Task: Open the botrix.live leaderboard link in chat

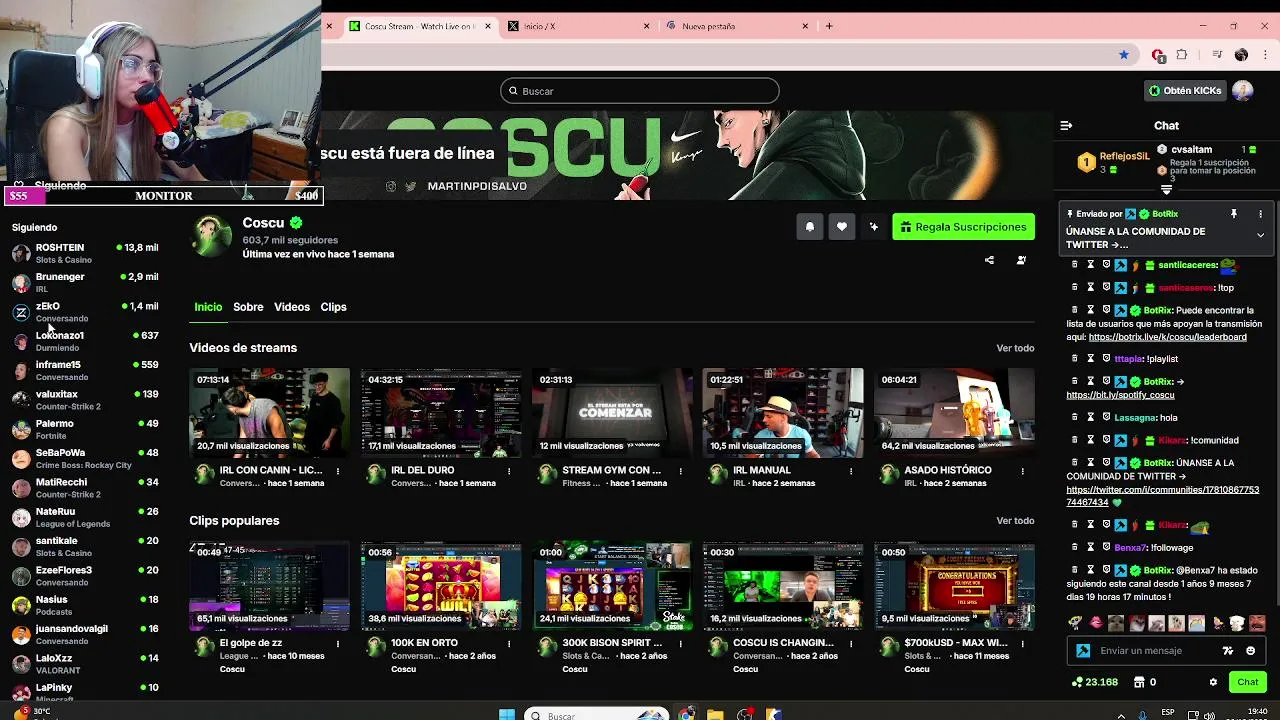Action: [x=1167, y=337]
